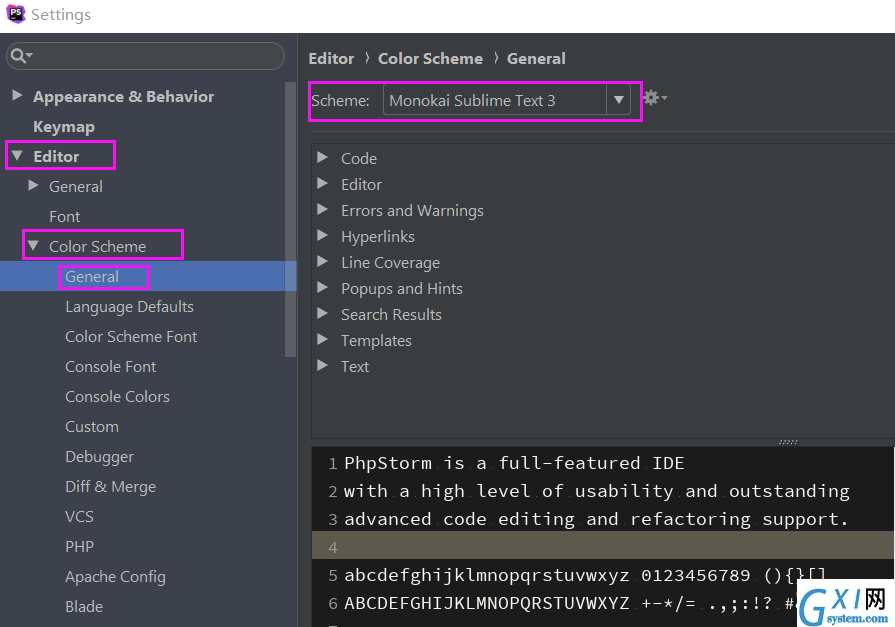Screen dimensions: 895x627
Task: Expand the Code category arrow
Action: tap(322, 157)
